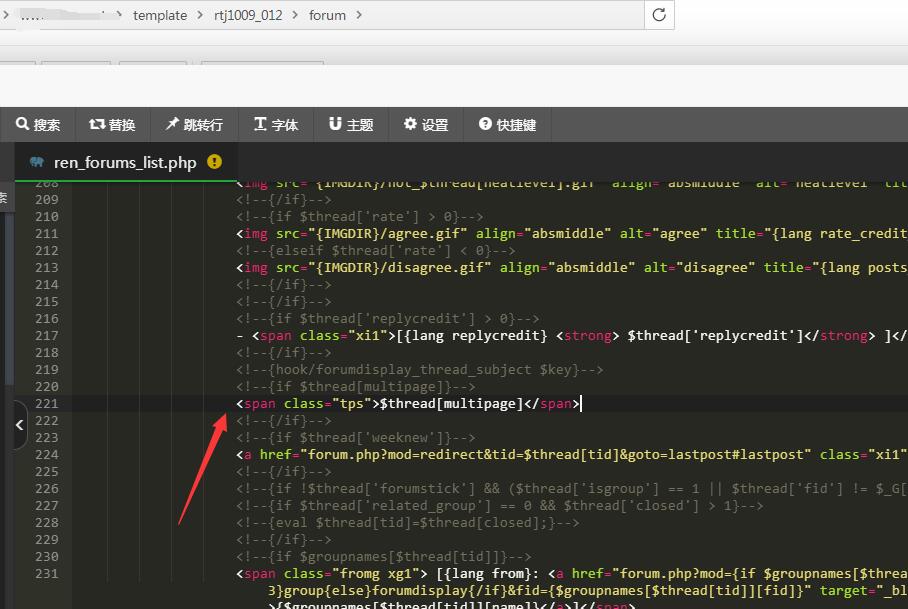Click the refresh icon beside path bar

(x=659, y=15)
